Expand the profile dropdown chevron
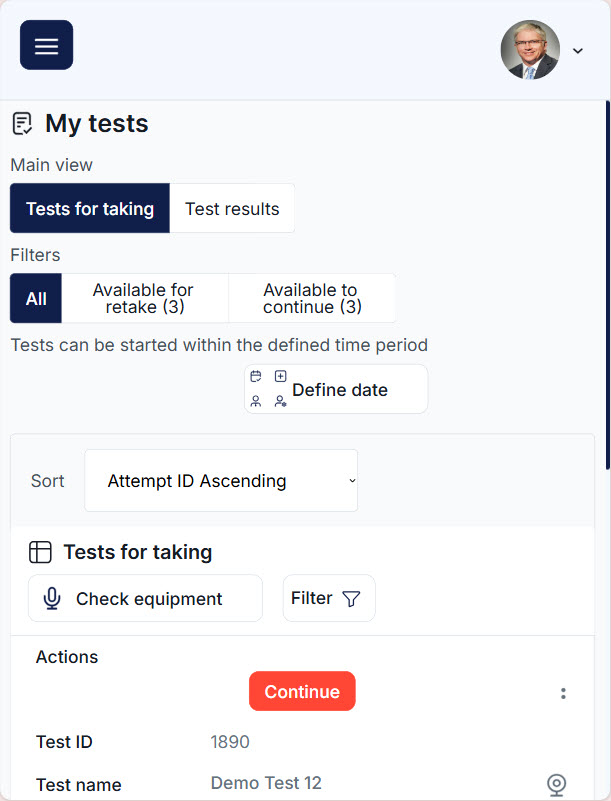611x801 pixels. click(577, 51)
